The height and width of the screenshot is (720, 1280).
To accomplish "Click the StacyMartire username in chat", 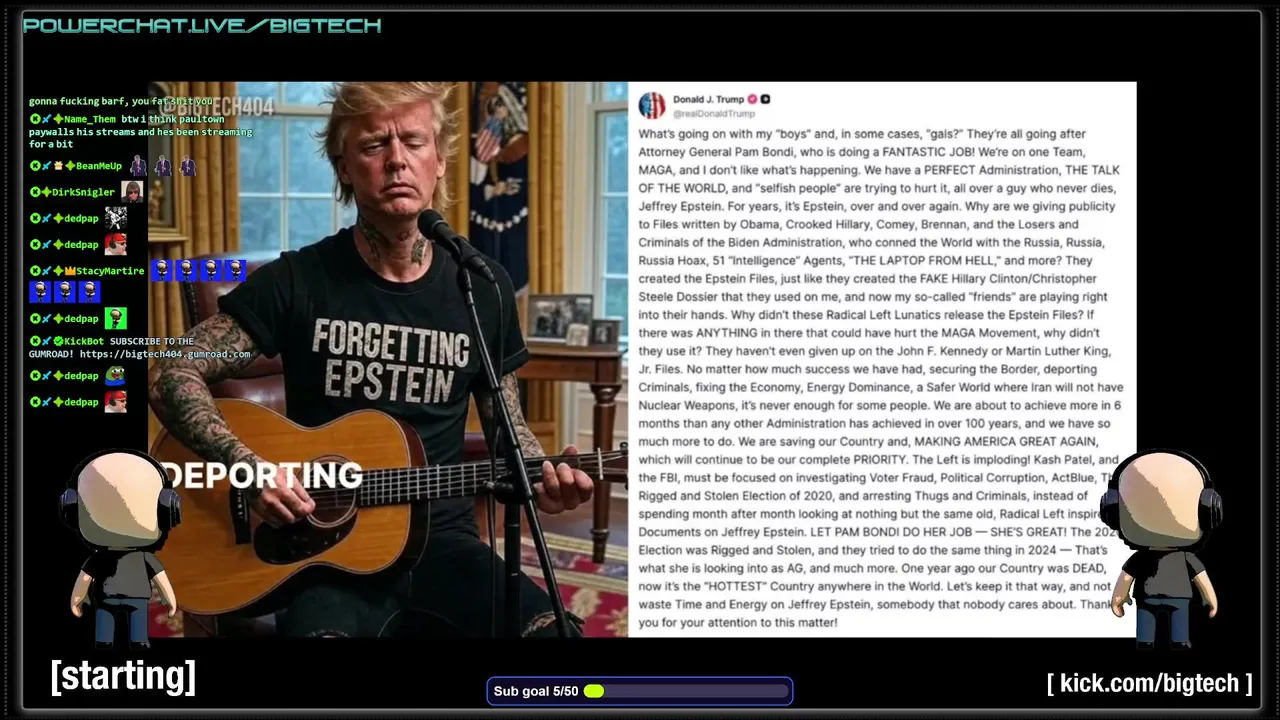I will point(110,270).
